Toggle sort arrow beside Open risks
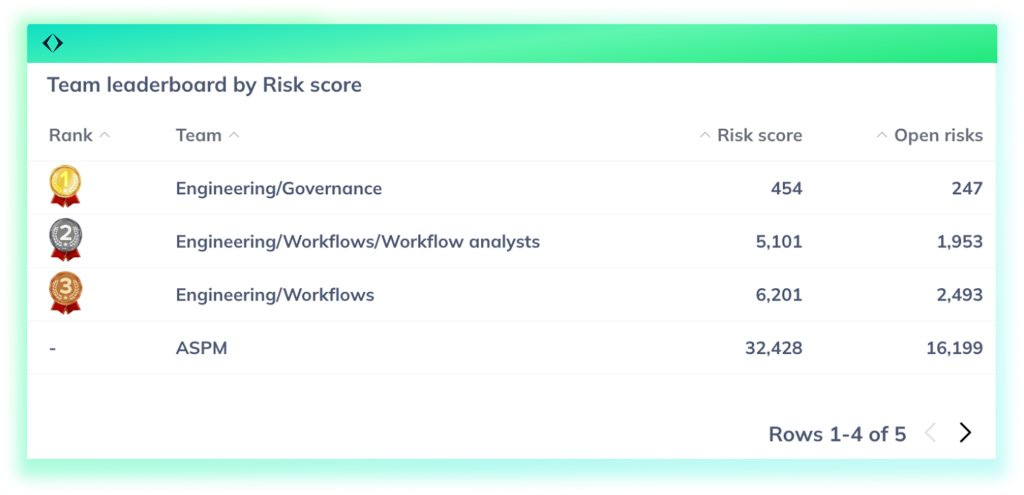Viewport: 1024px width, 495px height. (x=882, y=135)
